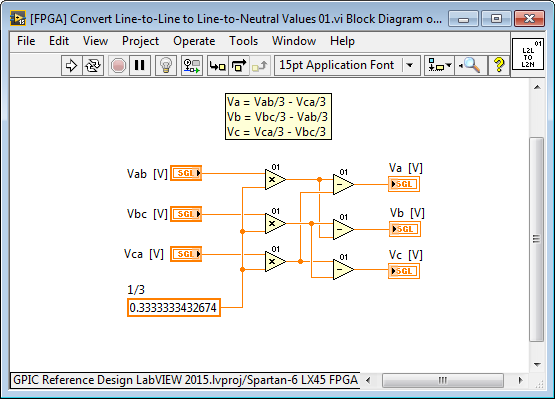Click the 1/3 numeric constant field
The image size is (555, 399).
(x=174, y=308)
